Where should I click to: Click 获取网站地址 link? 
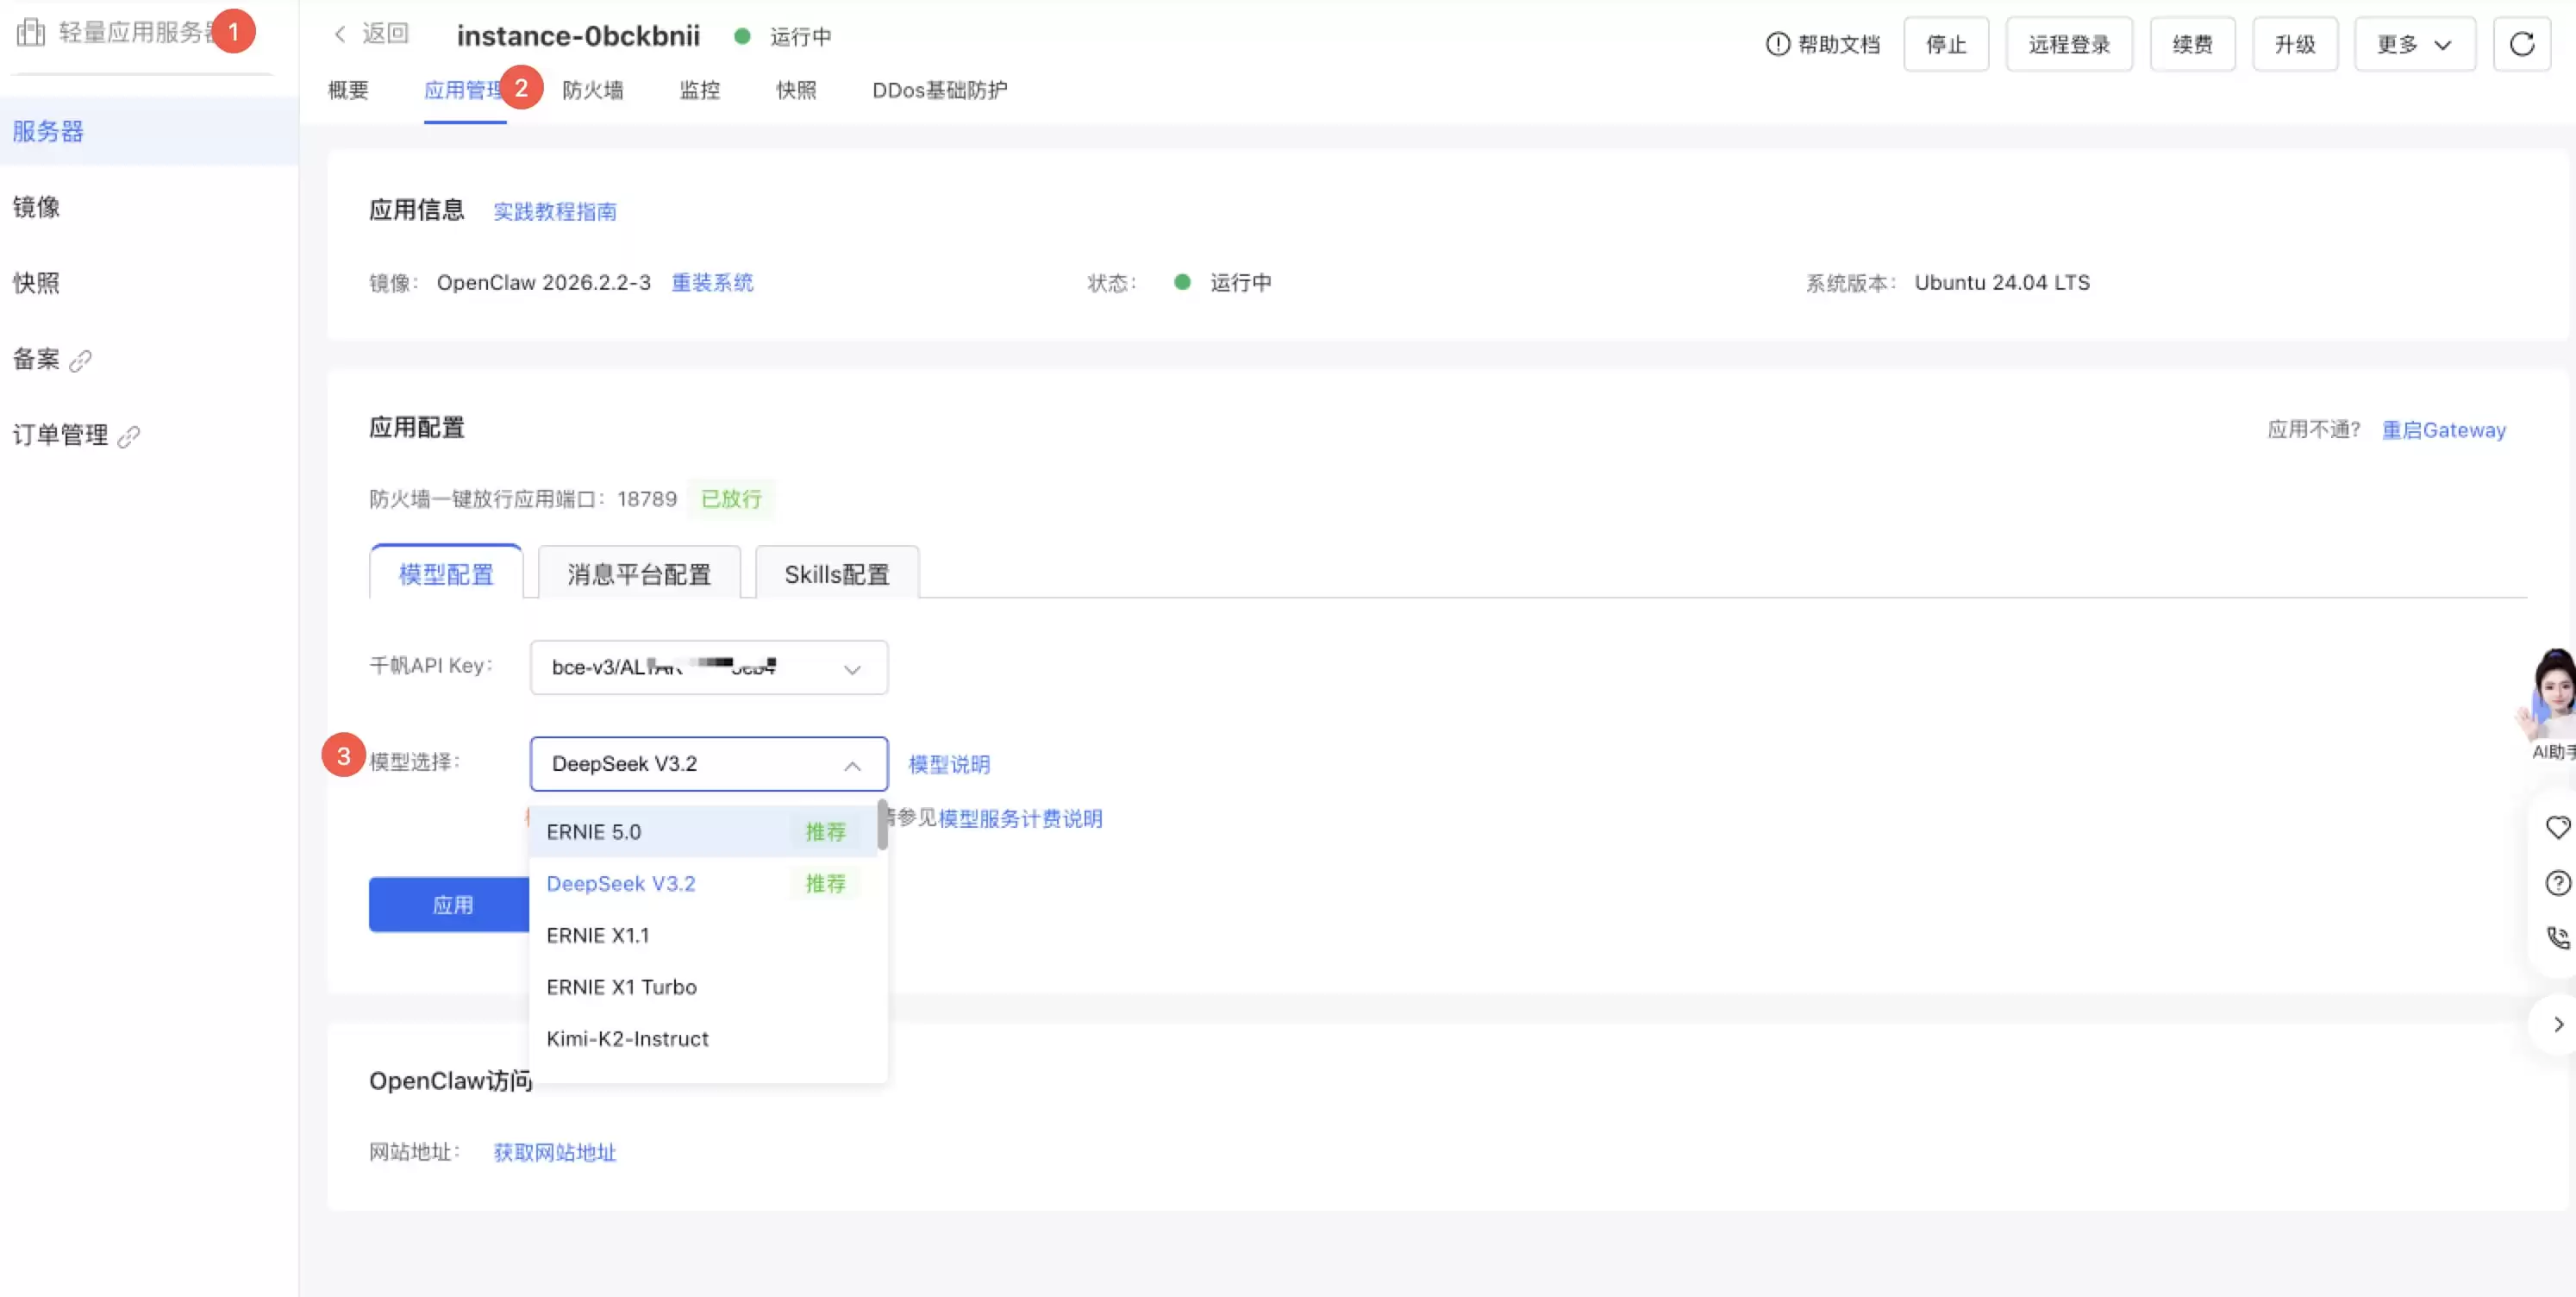tap(555, 1152)
